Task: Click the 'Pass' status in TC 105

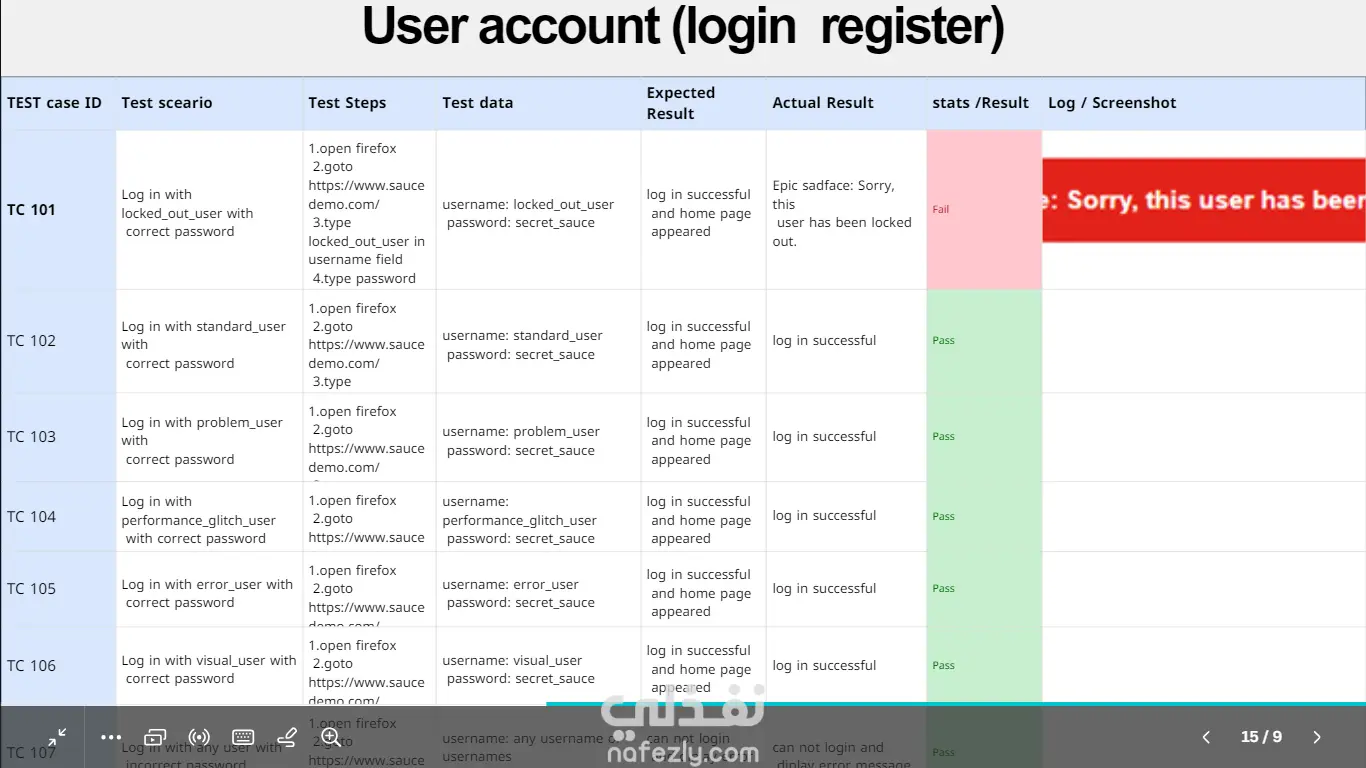Action: pos(943,589)
